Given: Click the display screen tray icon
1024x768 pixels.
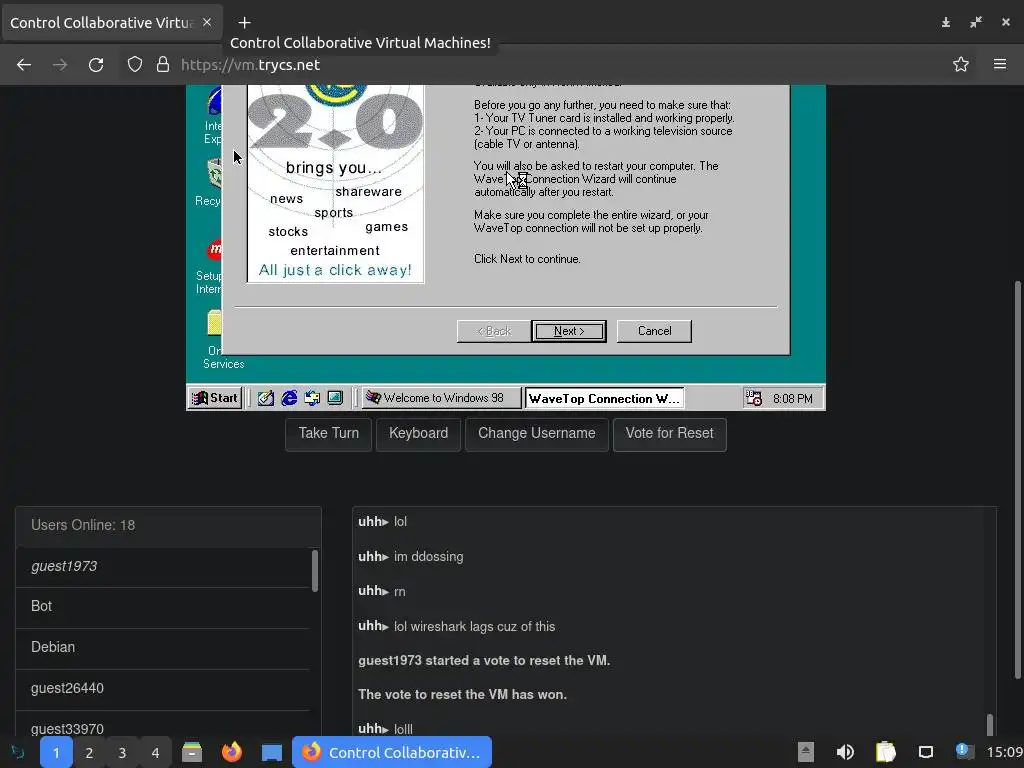Looking at the screenshot, I should [926, 752].
